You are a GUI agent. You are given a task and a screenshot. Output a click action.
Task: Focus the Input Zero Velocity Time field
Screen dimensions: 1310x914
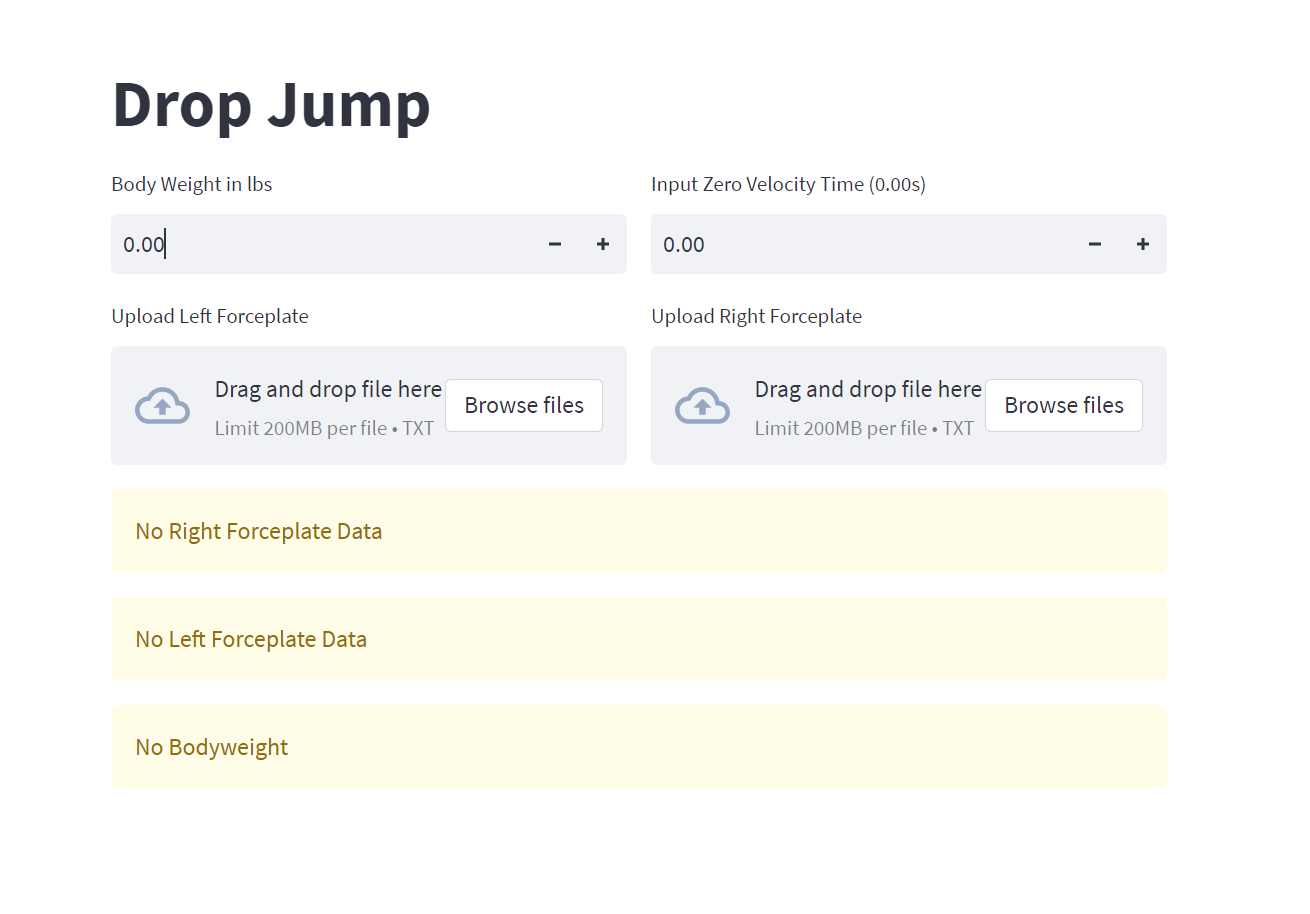pos(860,244)
